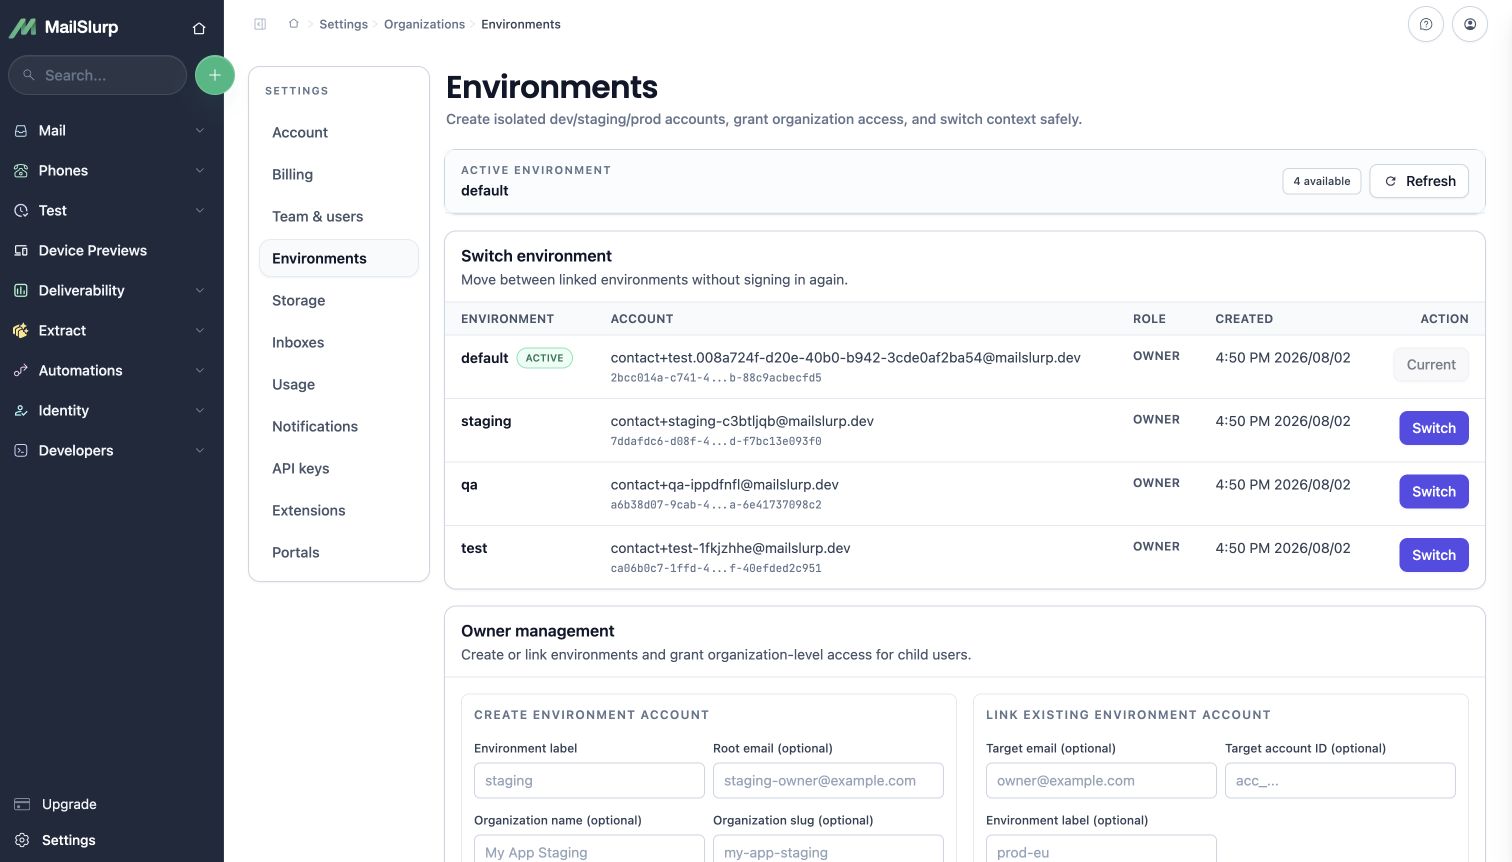Click the Identity person icon
The width and height of the screenshot is (1512, 862).
[x=21, y=410]
